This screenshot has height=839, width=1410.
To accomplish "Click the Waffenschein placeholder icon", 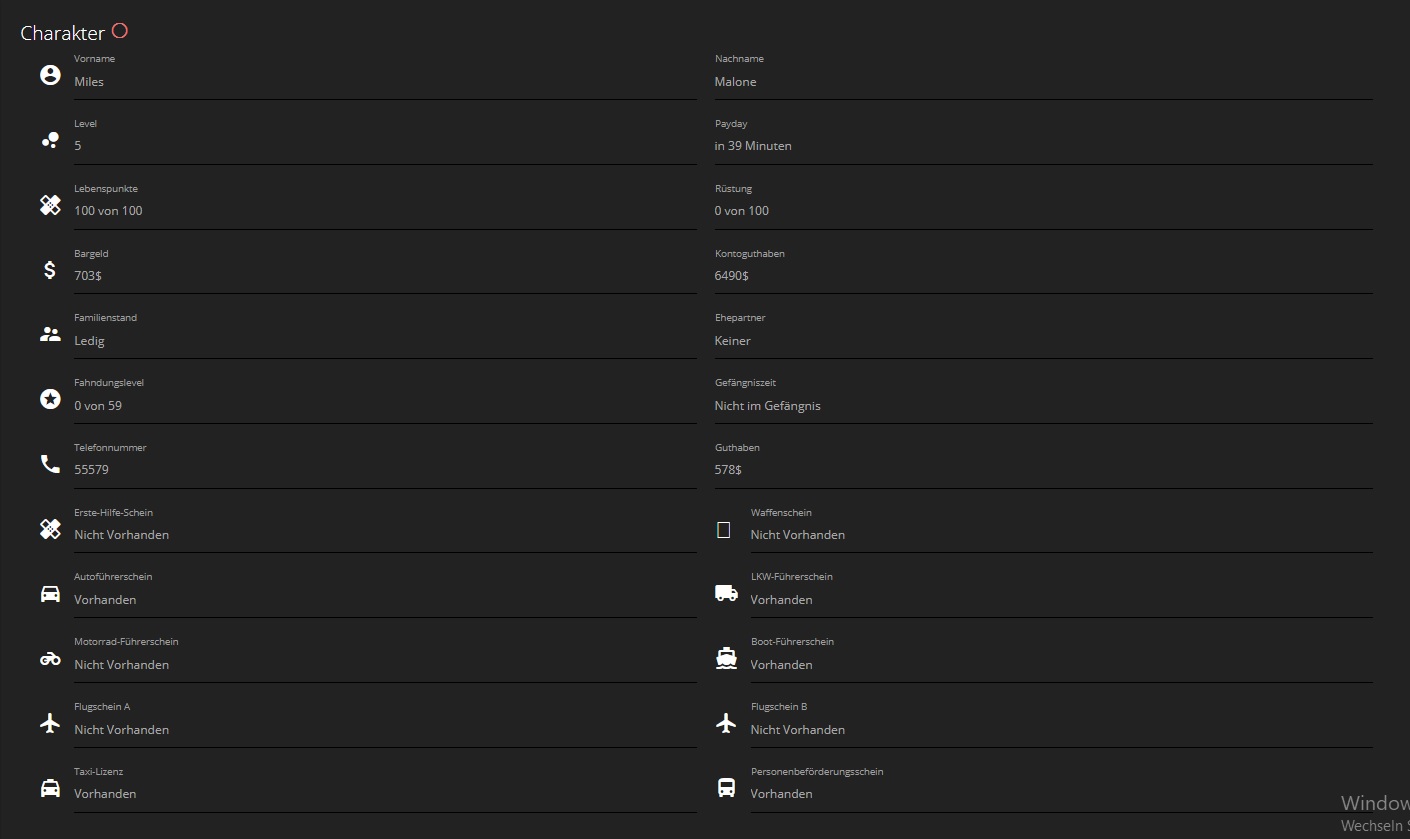I will (x=724, y=530).
